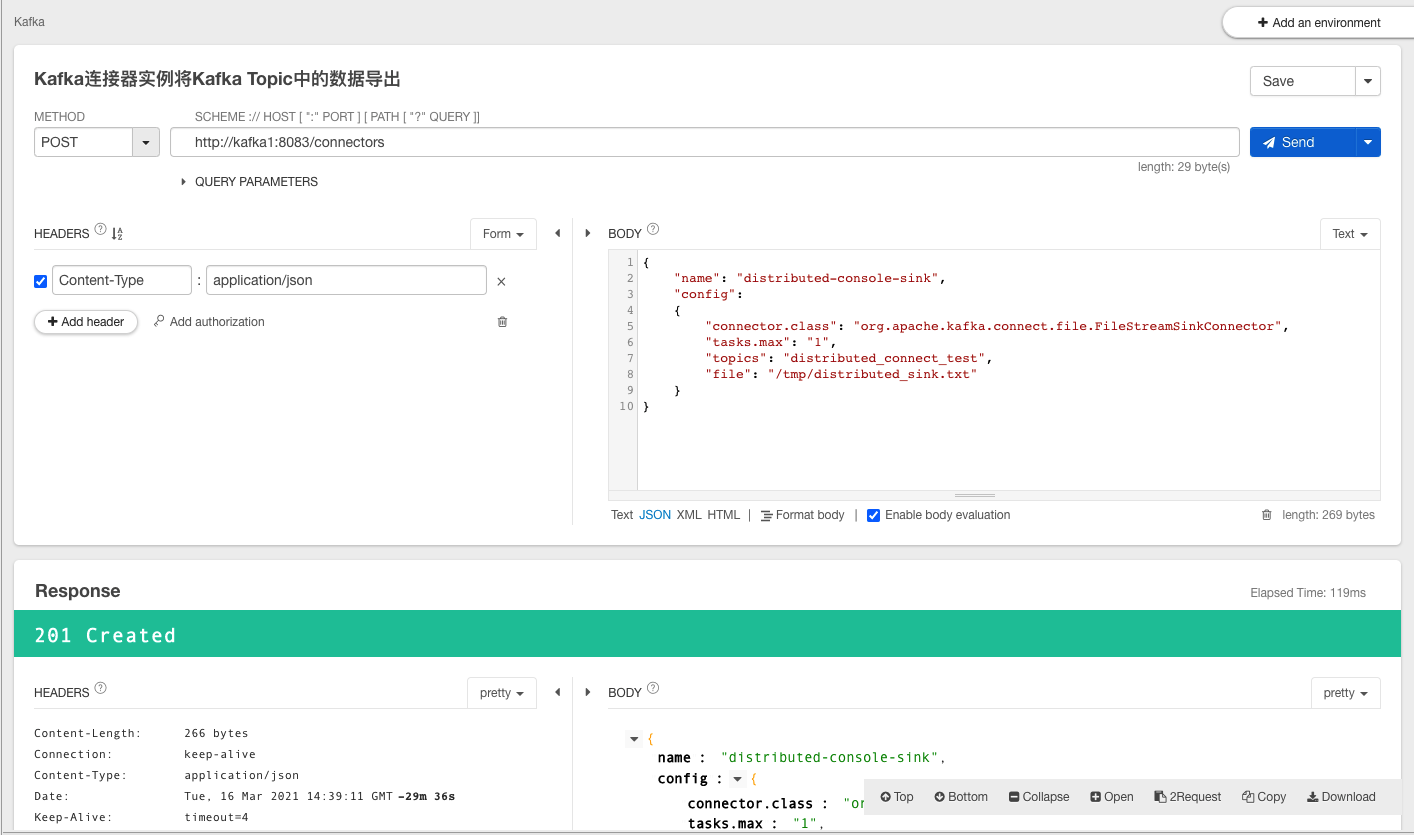Collapse response headers pane left arrow
This screenshot has height=835, width=1414.
click(557, 693)
